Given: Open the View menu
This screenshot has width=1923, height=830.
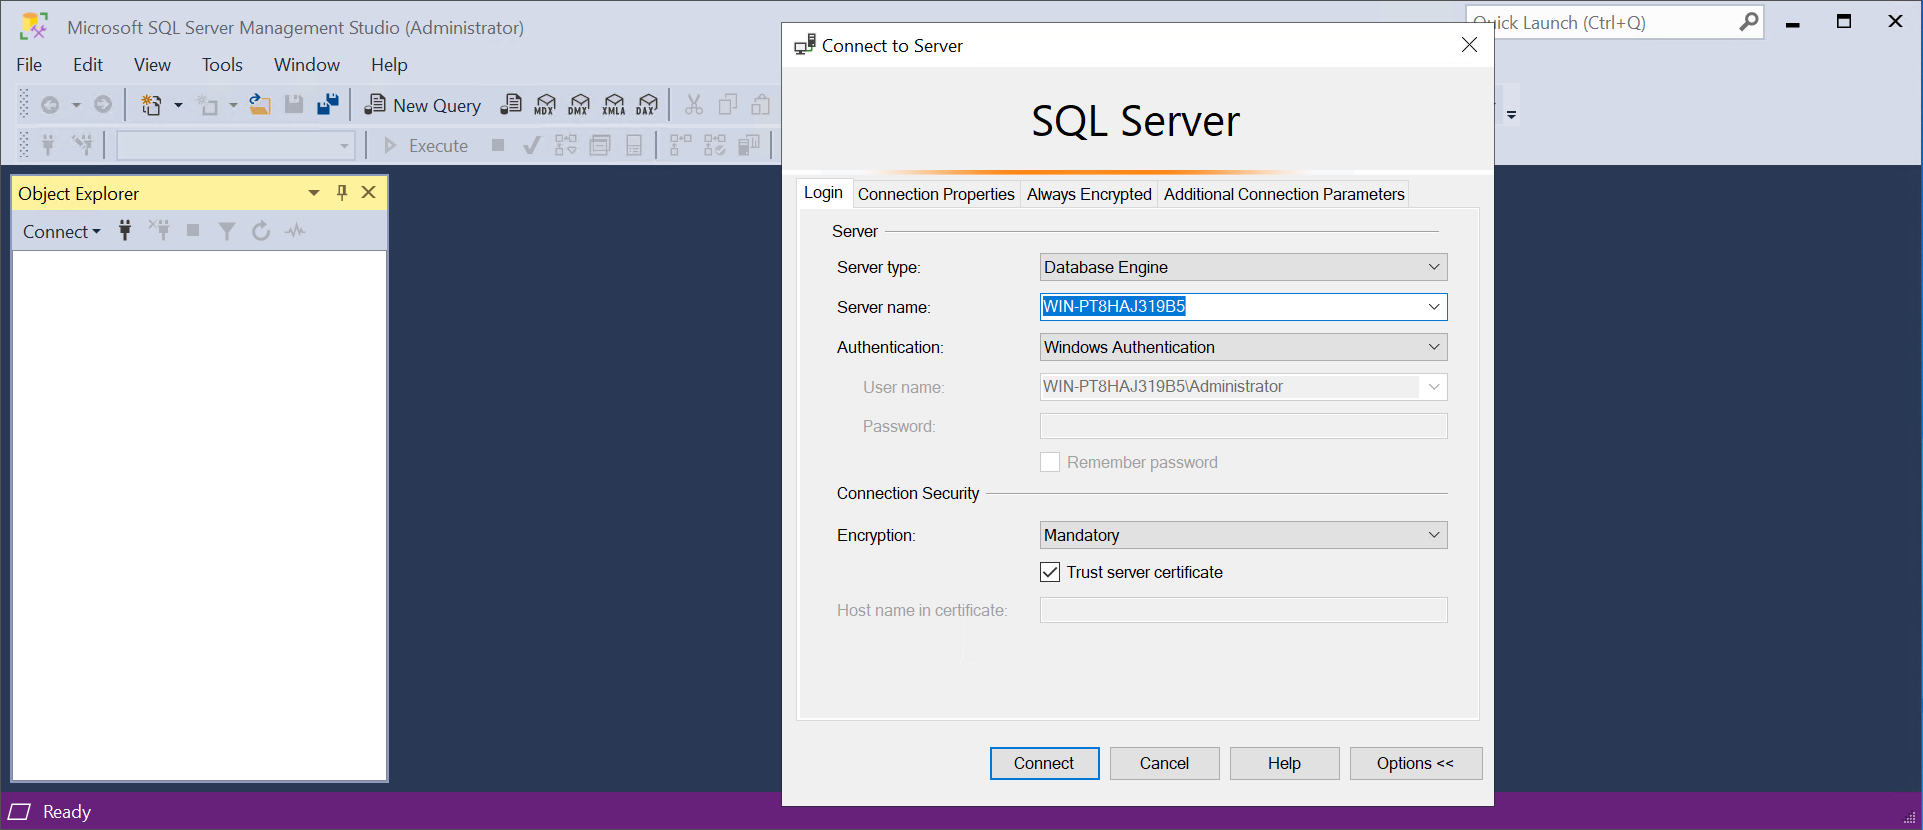Looking at the screenshot, I should tap(152, 65).
